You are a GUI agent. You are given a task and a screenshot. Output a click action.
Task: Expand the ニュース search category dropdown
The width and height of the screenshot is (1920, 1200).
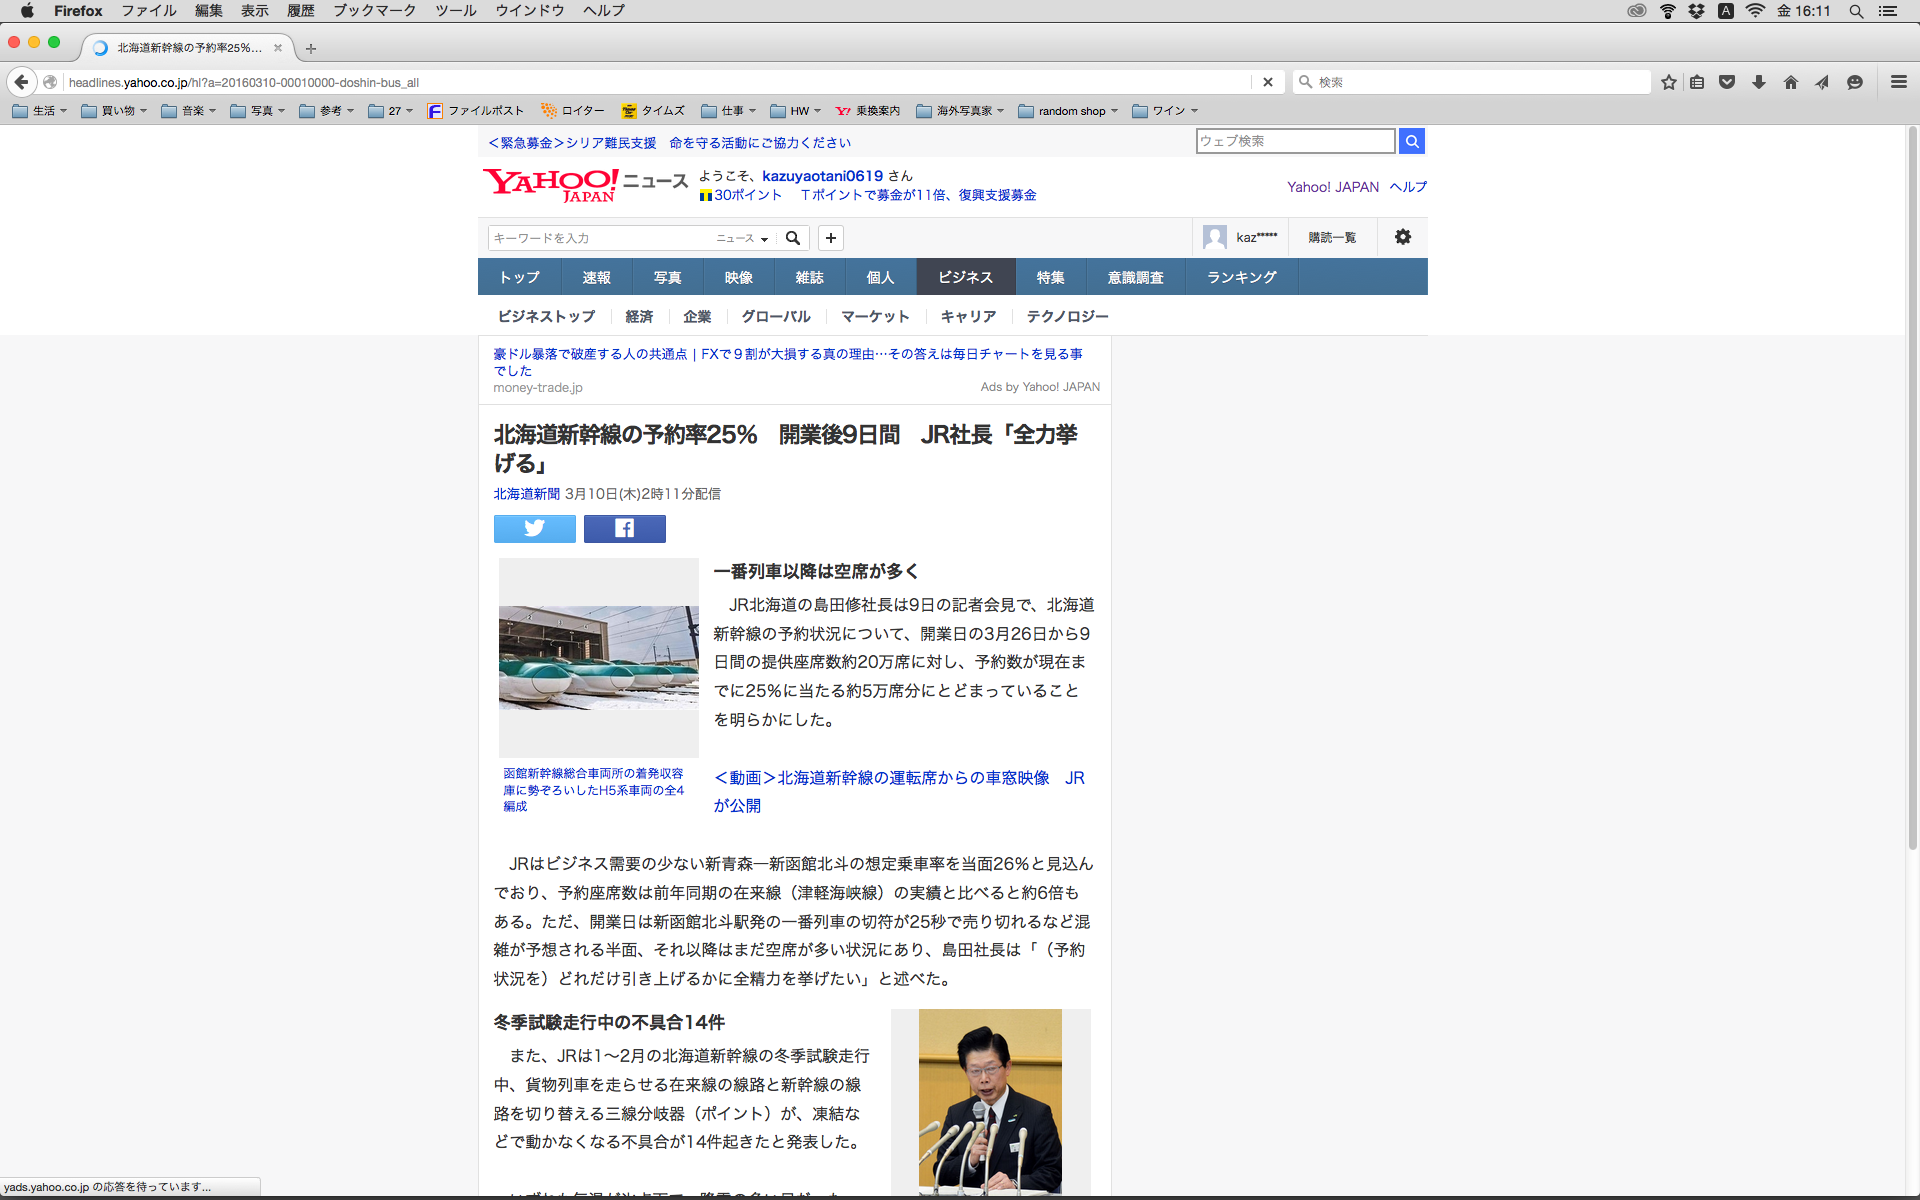742,238
